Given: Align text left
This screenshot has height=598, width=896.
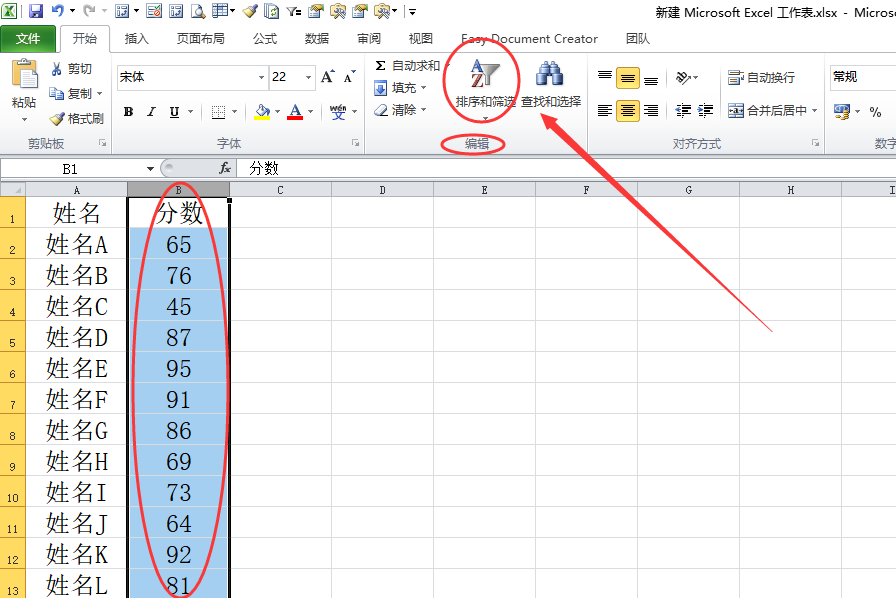Looking at the screenshot, I should 605,110.
